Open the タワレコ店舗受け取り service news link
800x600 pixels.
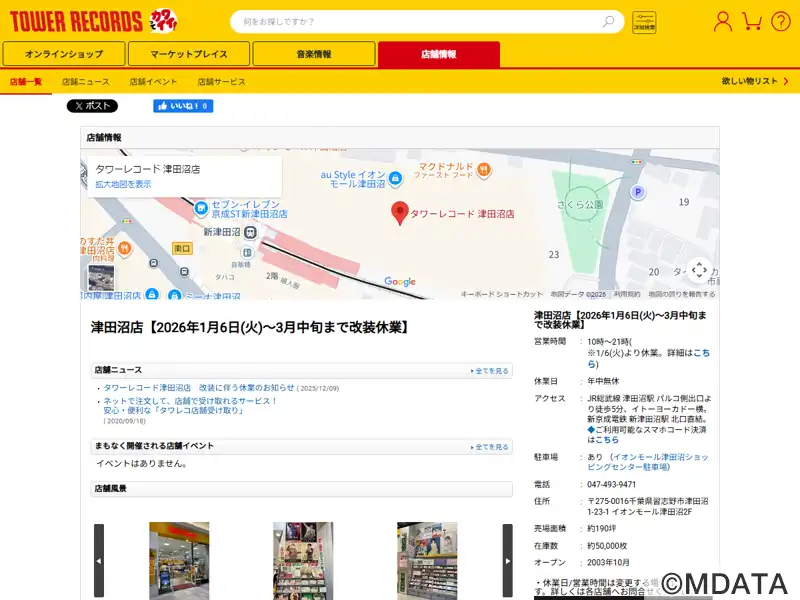[x=190, y=406]
